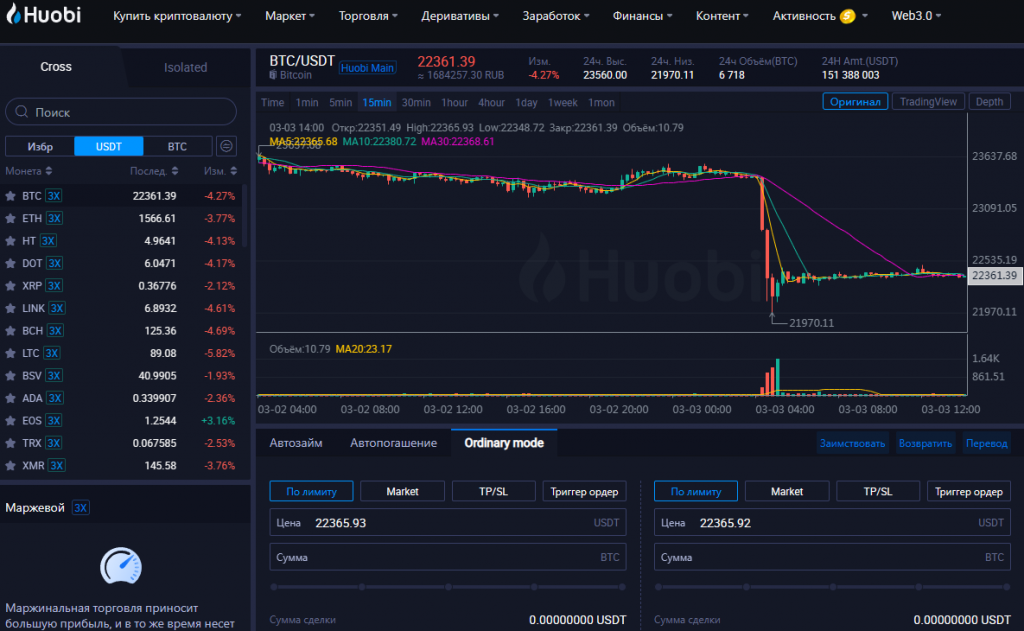Click buy price field showing 22365.93

tap(447, 523)
